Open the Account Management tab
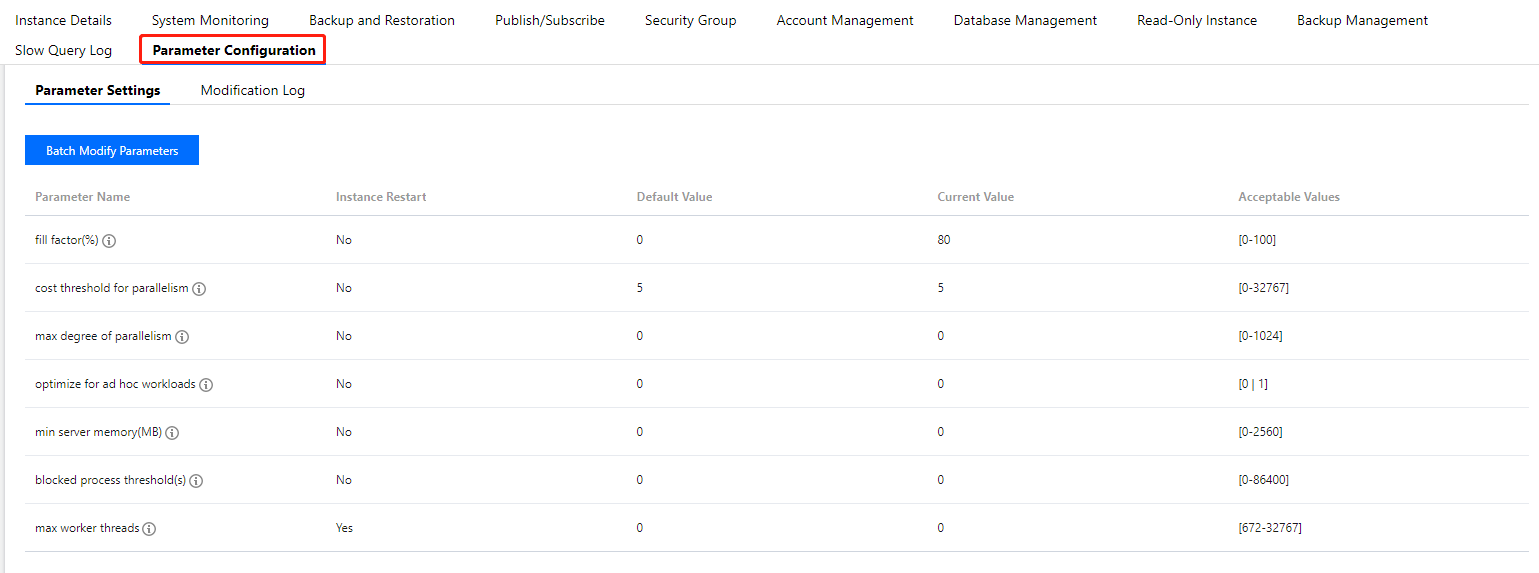The image size is (1539, 573). point(845,20)
